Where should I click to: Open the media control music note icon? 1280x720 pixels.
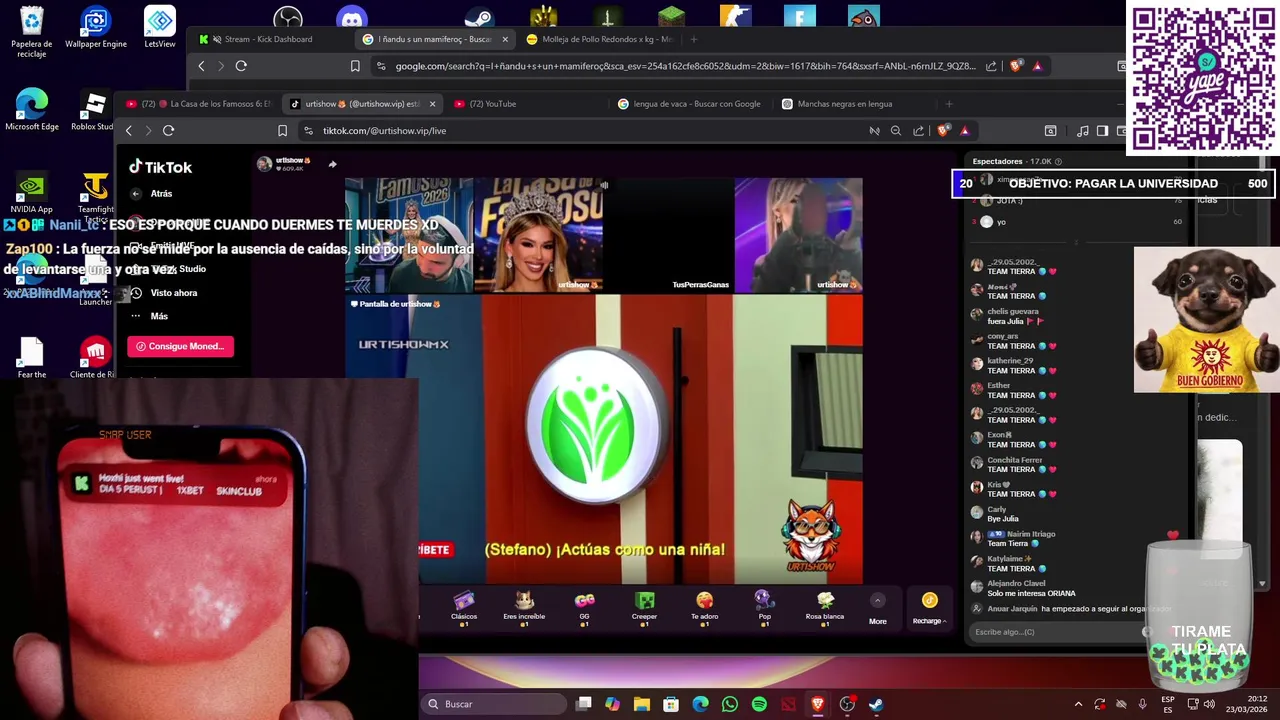point(1082,130)
